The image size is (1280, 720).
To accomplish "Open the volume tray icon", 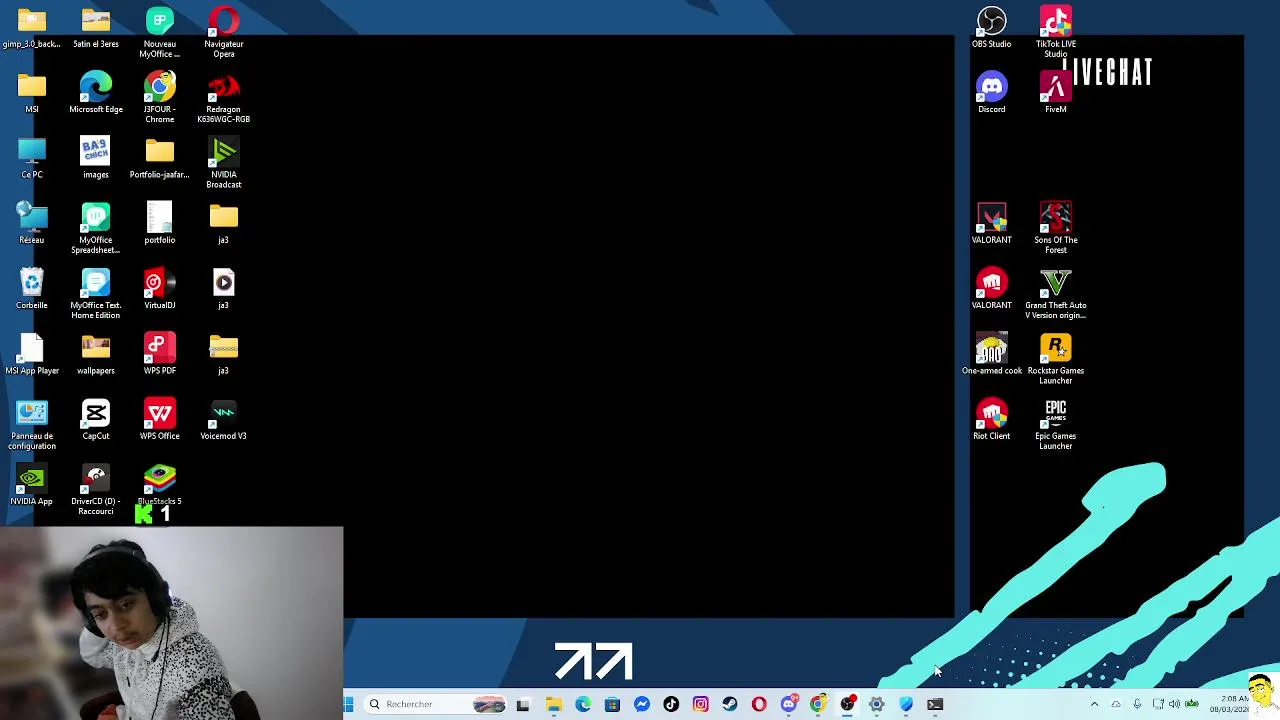I will tap(1174, 704).
